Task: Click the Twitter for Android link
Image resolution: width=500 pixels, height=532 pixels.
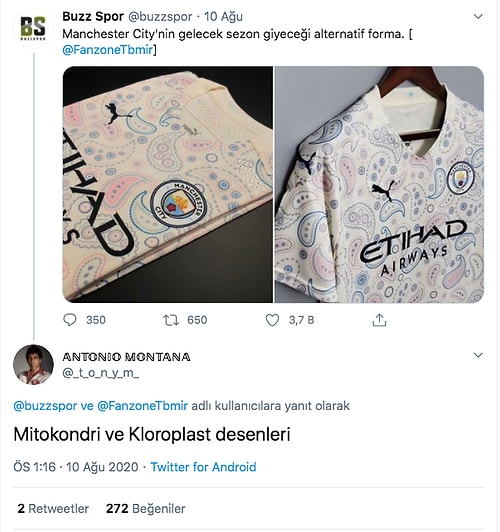Action: point(204,467)
